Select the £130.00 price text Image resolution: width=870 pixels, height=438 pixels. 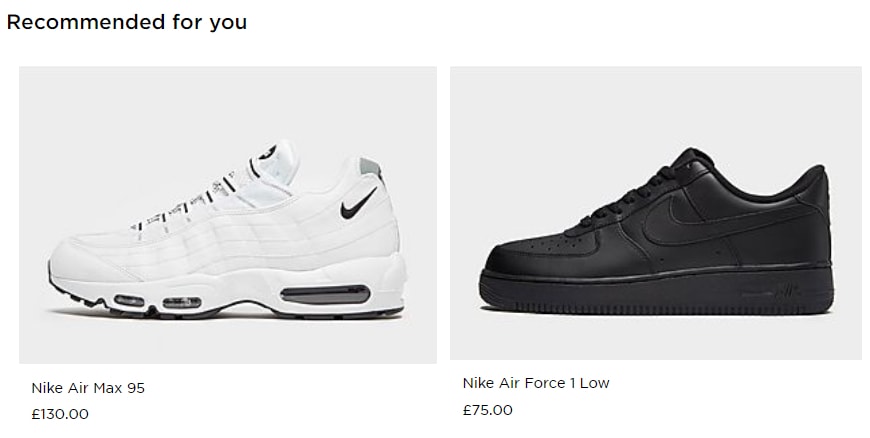[x=60, y=413]
